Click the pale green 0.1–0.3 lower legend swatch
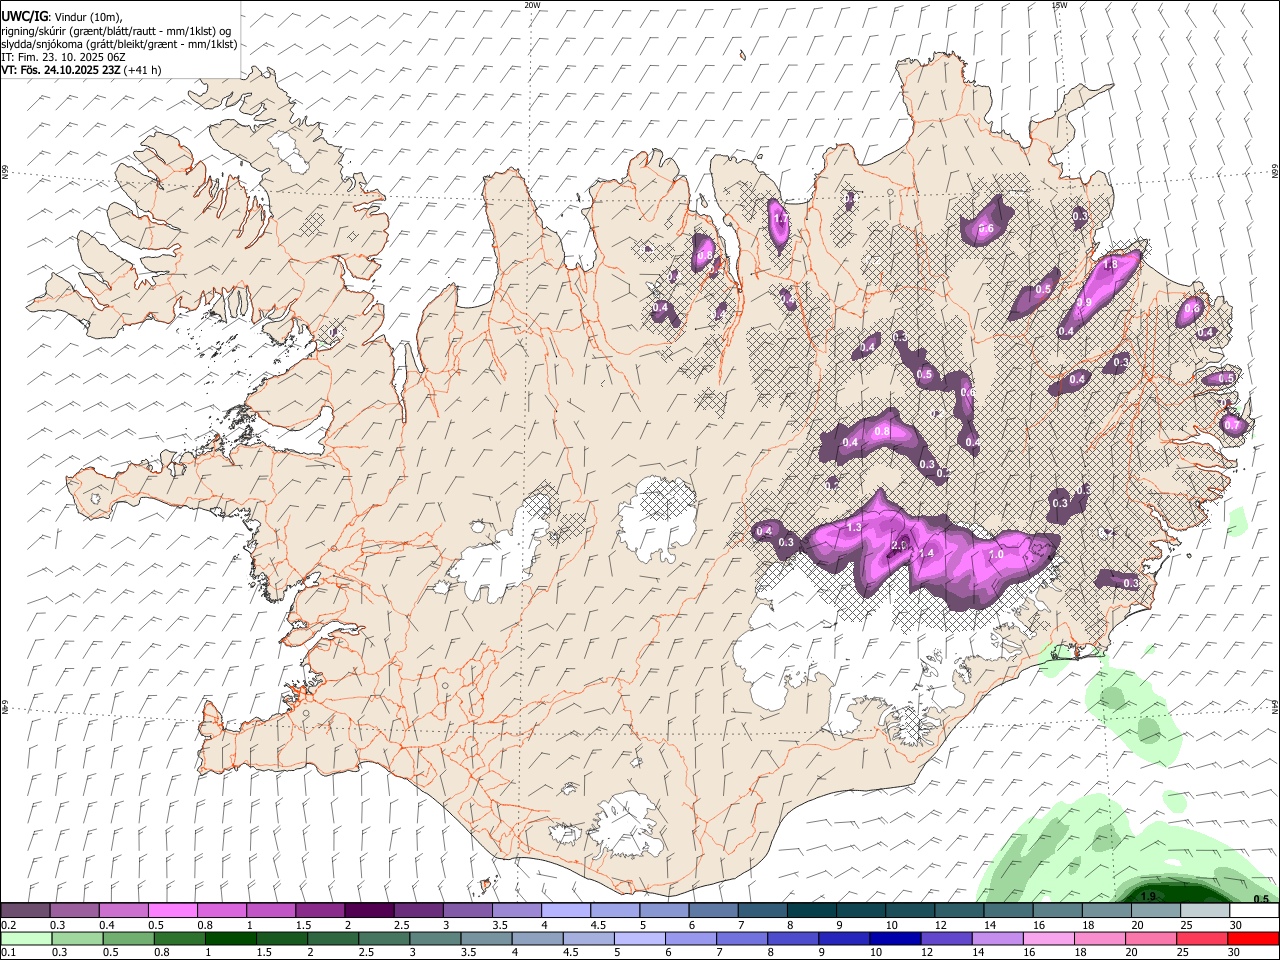Image resolution: width=1280 pixels, height=960 pixels. [26, 939]
